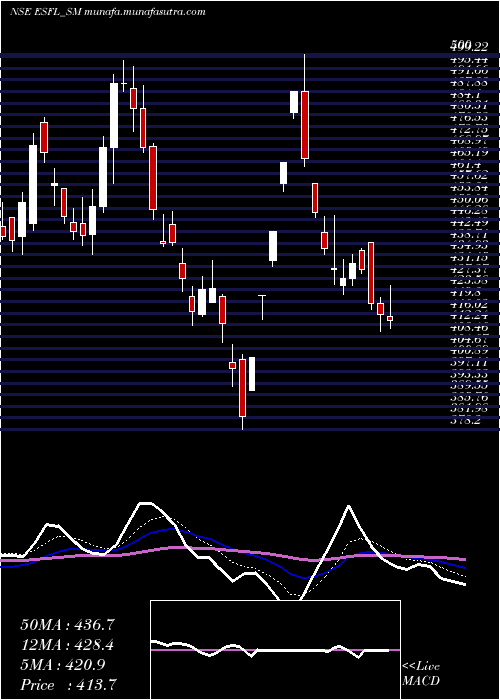Click the 397.11 price axis label
The height and width of the screenshot is (700, 500).
click(469, 363)
